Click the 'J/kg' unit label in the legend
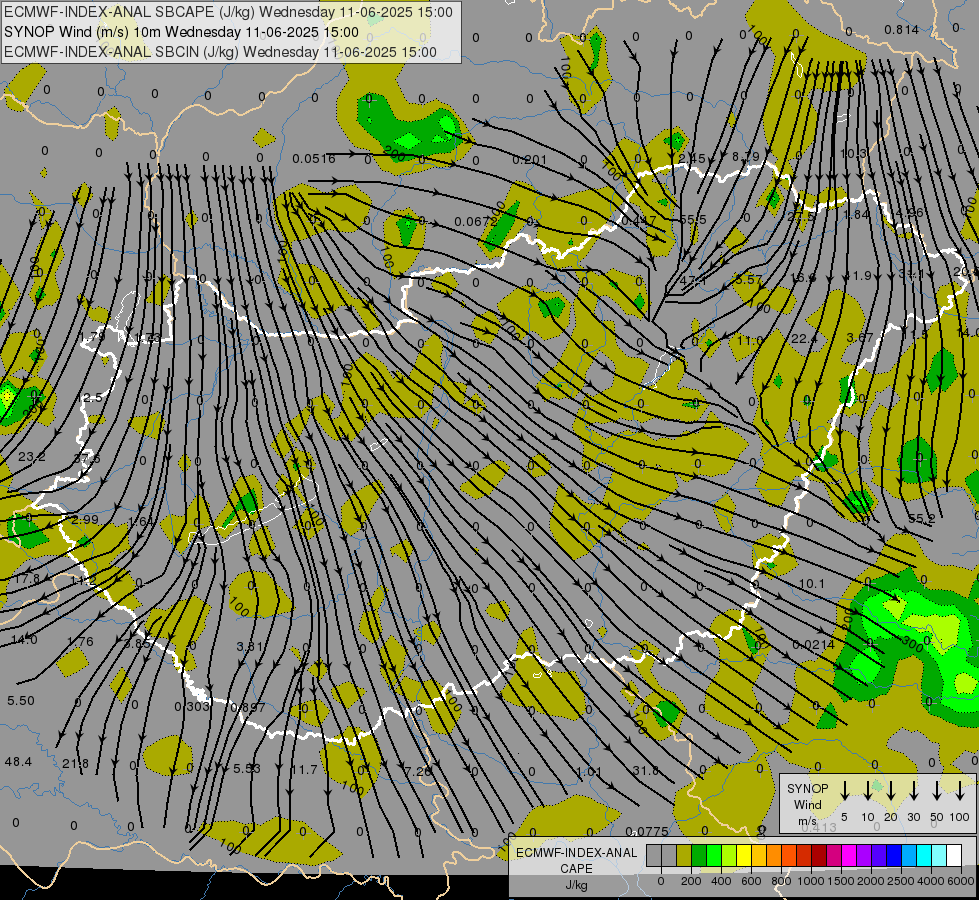Image resolution: width=979 pixels, height=900 pixels. click(x=576, y=885)
